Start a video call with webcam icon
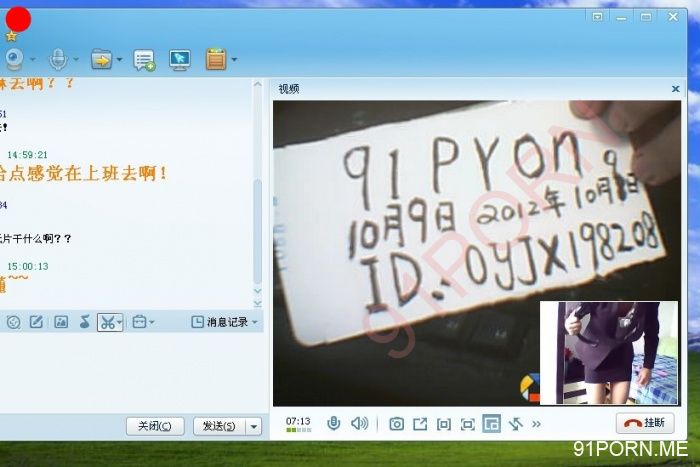 point(14,59)
